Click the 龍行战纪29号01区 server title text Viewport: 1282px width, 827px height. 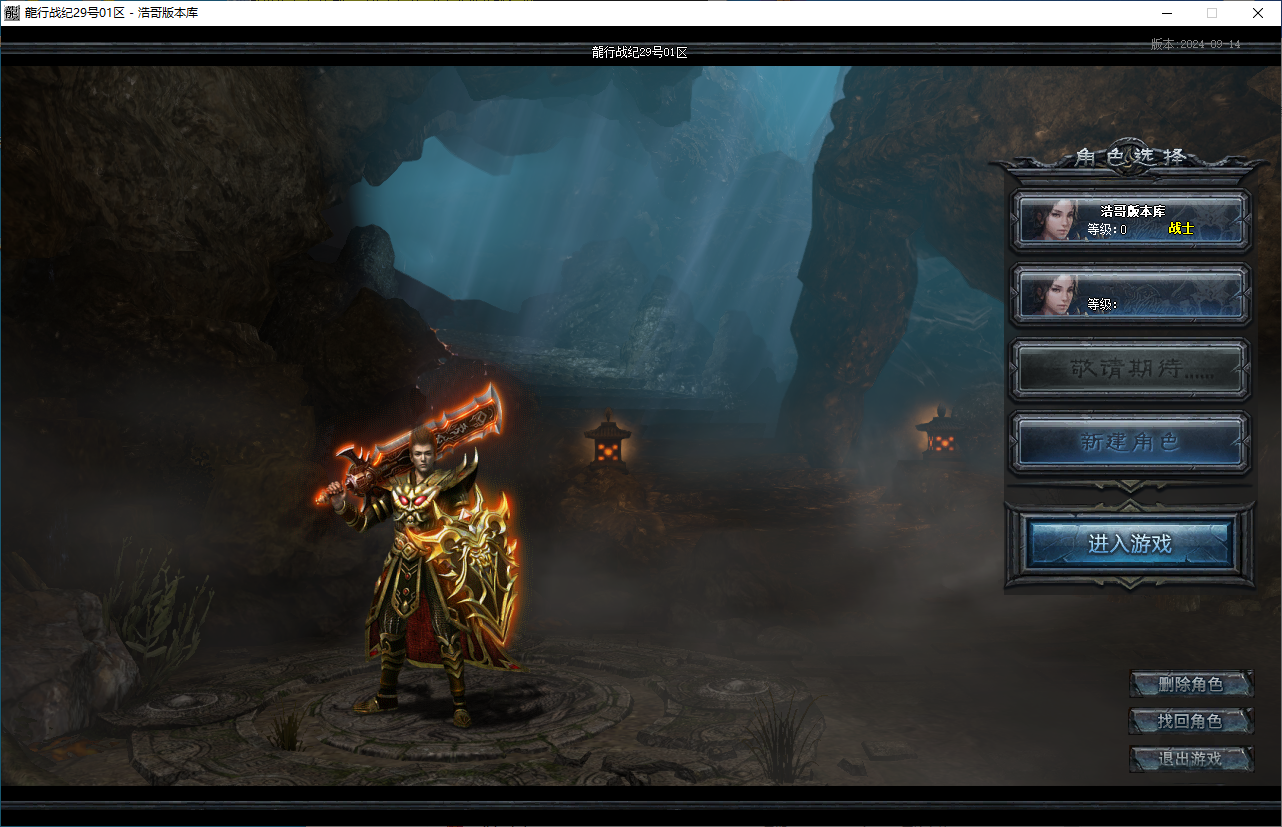tap(640, 52)
